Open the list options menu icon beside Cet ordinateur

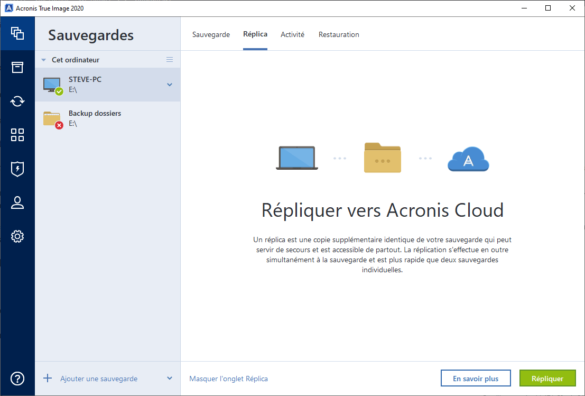[x=169, y=60]
